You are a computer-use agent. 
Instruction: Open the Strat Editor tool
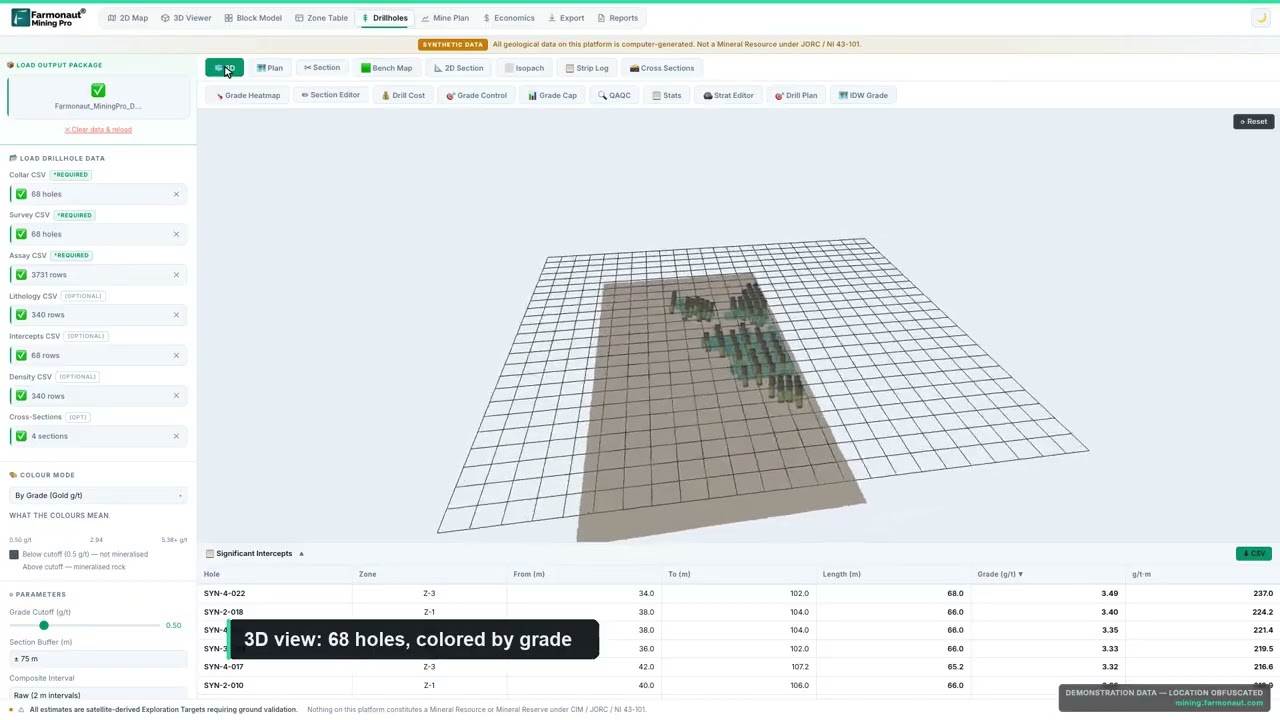tap(728, 95)
